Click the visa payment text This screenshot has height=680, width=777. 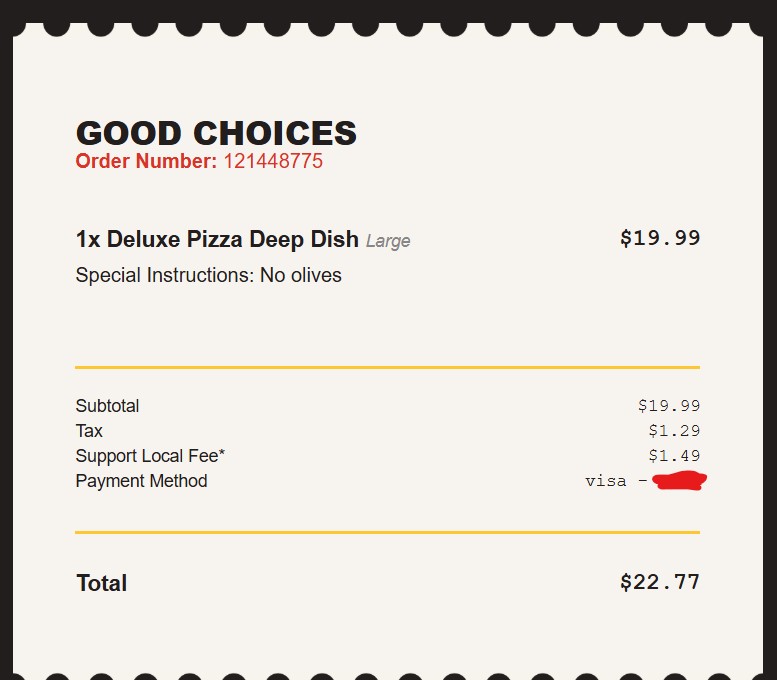point(606,481)
